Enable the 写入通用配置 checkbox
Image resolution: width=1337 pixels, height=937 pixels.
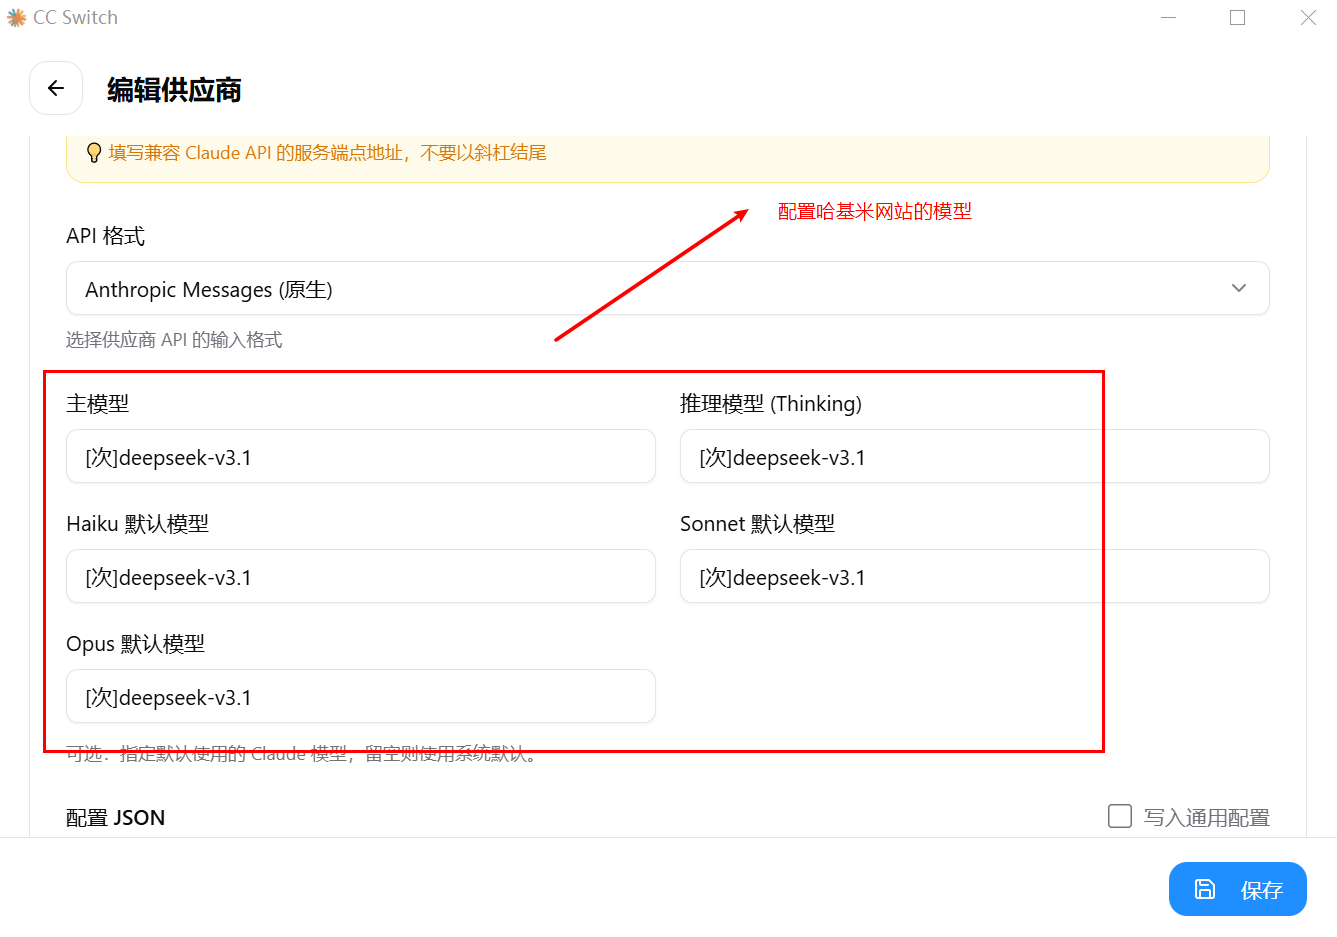pyautogui.click(x=1120, y=816)
